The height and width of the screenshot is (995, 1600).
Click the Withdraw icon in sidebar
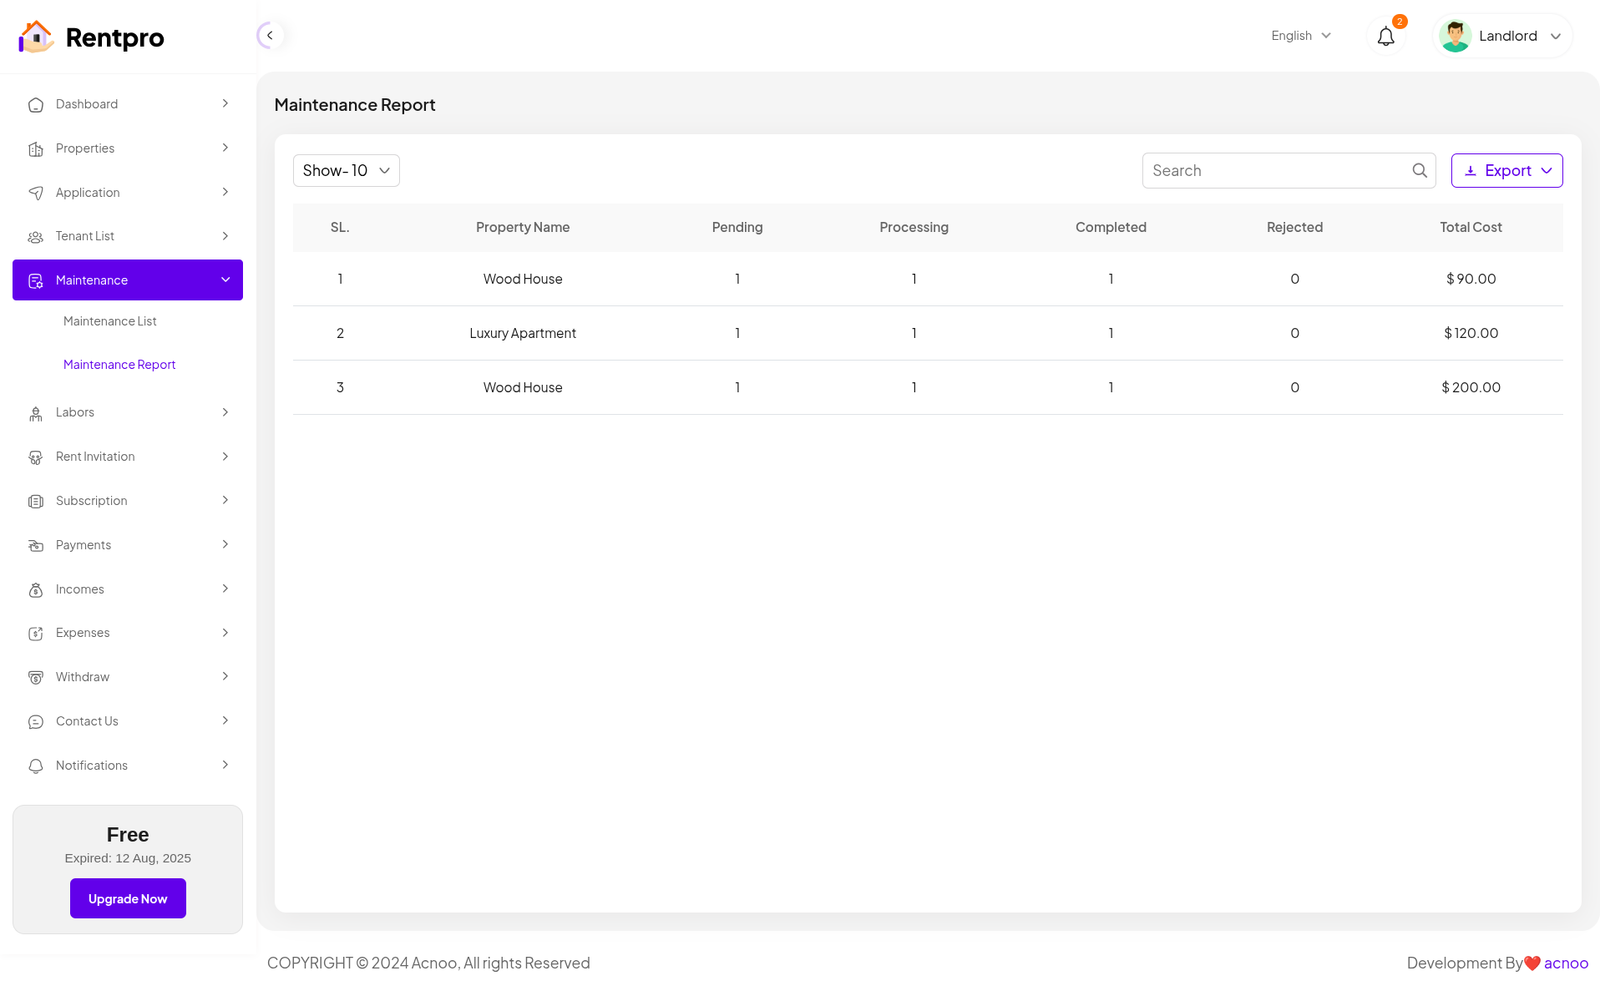(x=36, y=678)
